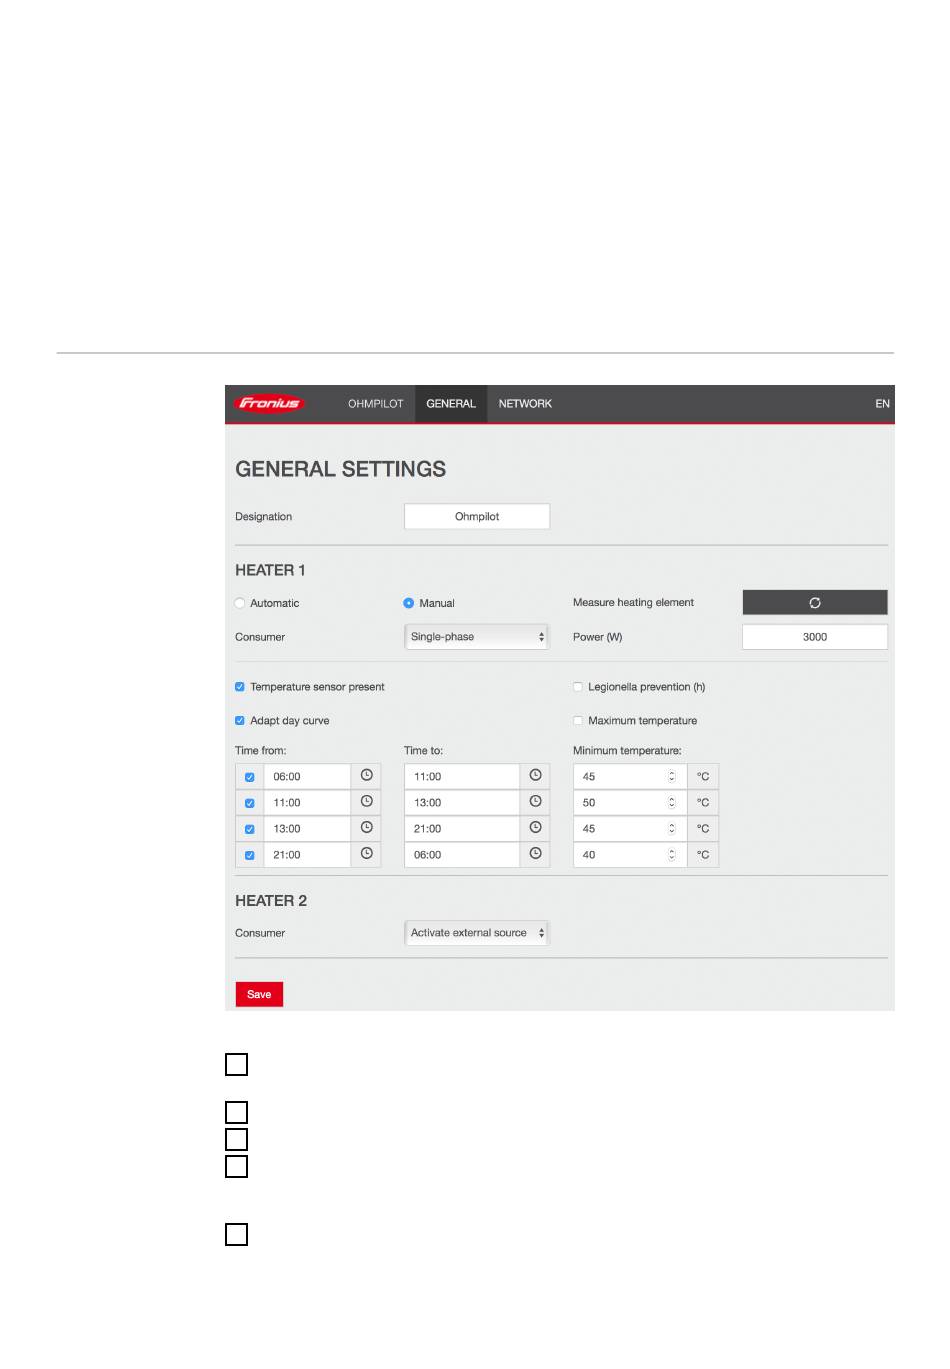Open clock picker for 21:00 Time from
950x1369 pixels.
pos(367,854)
